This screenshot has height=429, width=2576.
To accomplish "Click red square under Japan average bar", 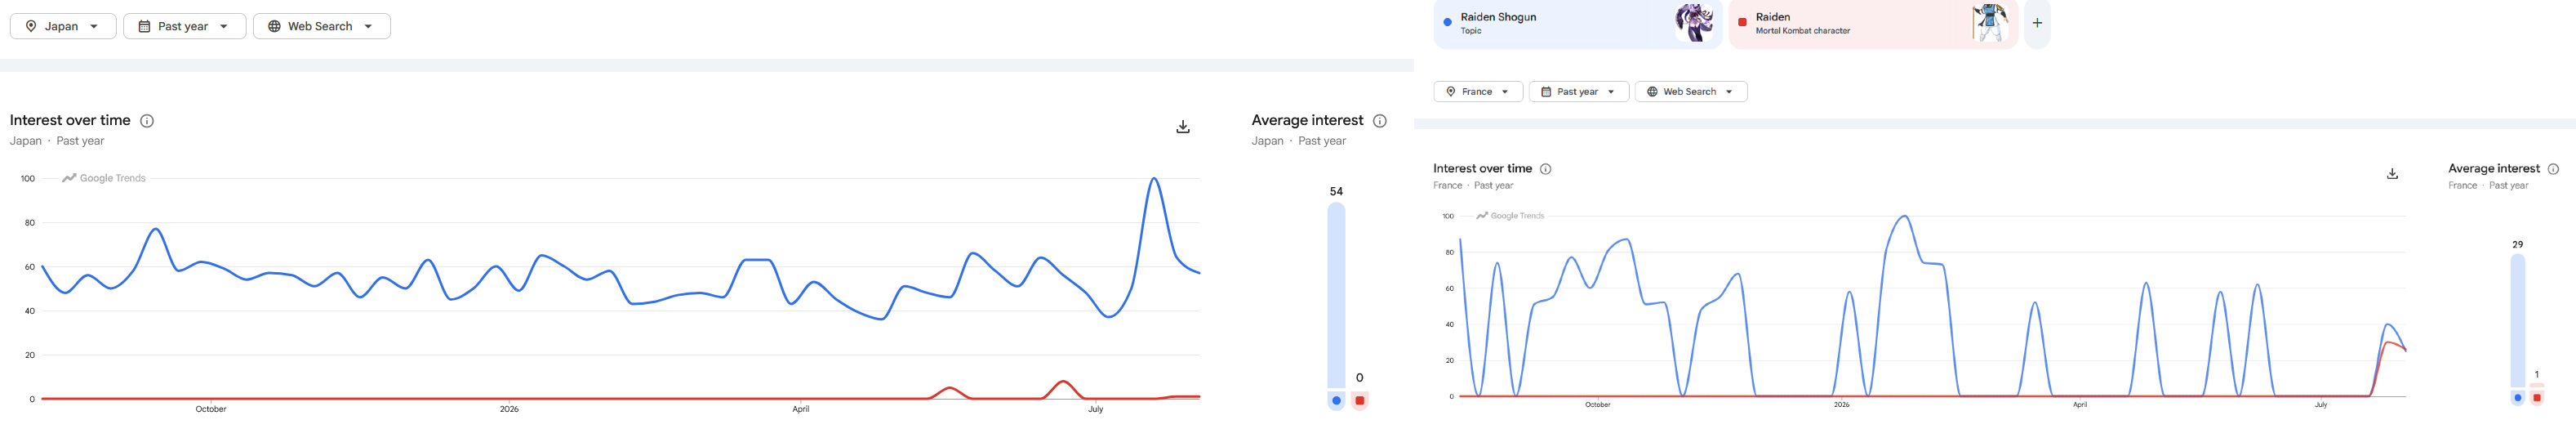I will click(x=1360, y=401).
